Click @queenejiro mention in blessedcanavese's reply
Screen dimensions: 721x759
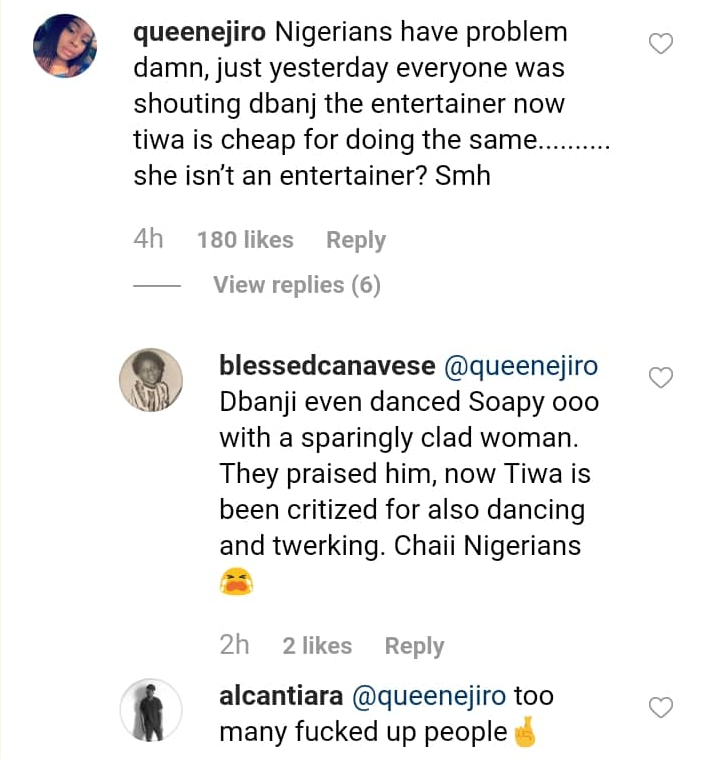pyautogui.click(x=520, y=366)
